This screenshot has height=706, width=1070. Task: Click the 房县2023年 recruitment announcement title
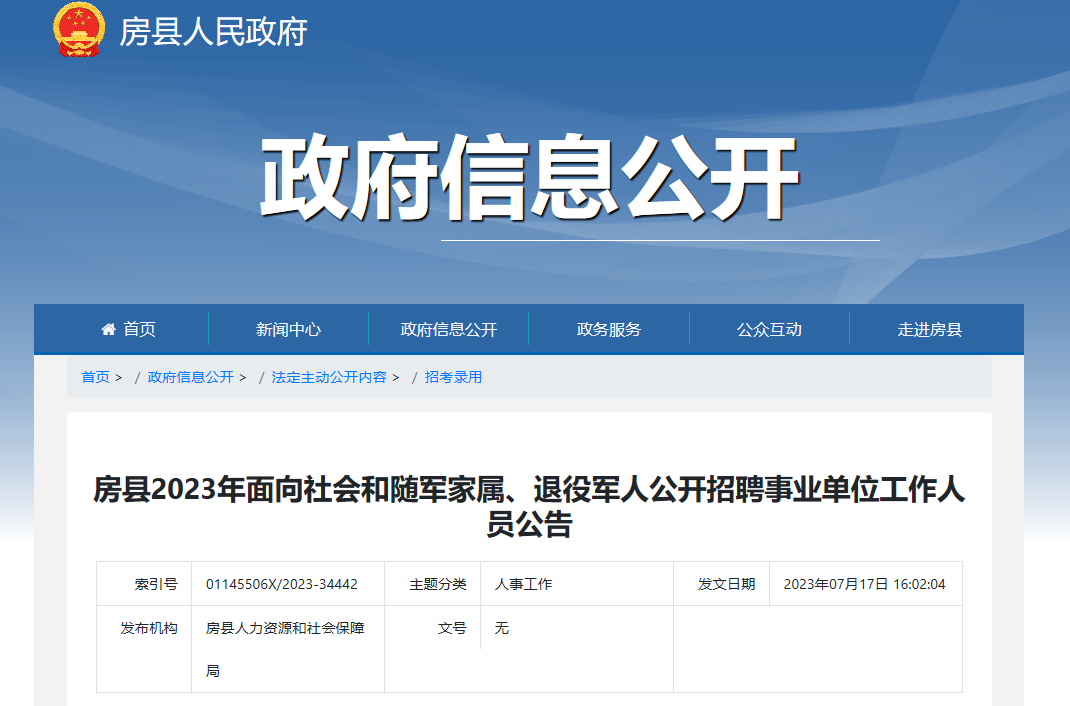529,506
